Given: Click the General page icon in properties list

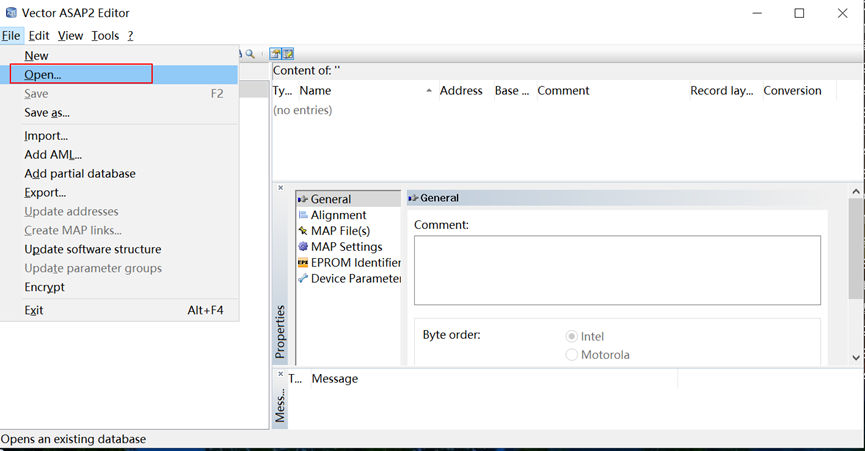Looking at the screenshot, I should (303, 199).
